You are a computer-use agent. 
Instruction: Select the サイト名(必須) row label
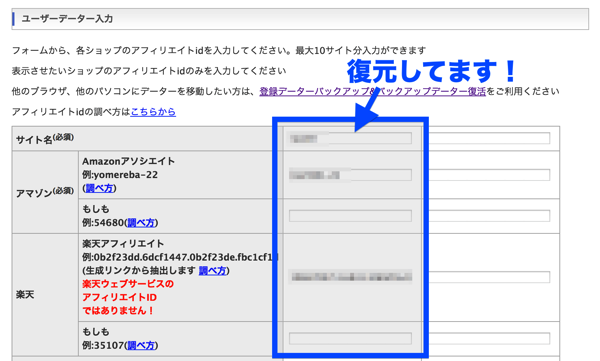tap(45, 139)
